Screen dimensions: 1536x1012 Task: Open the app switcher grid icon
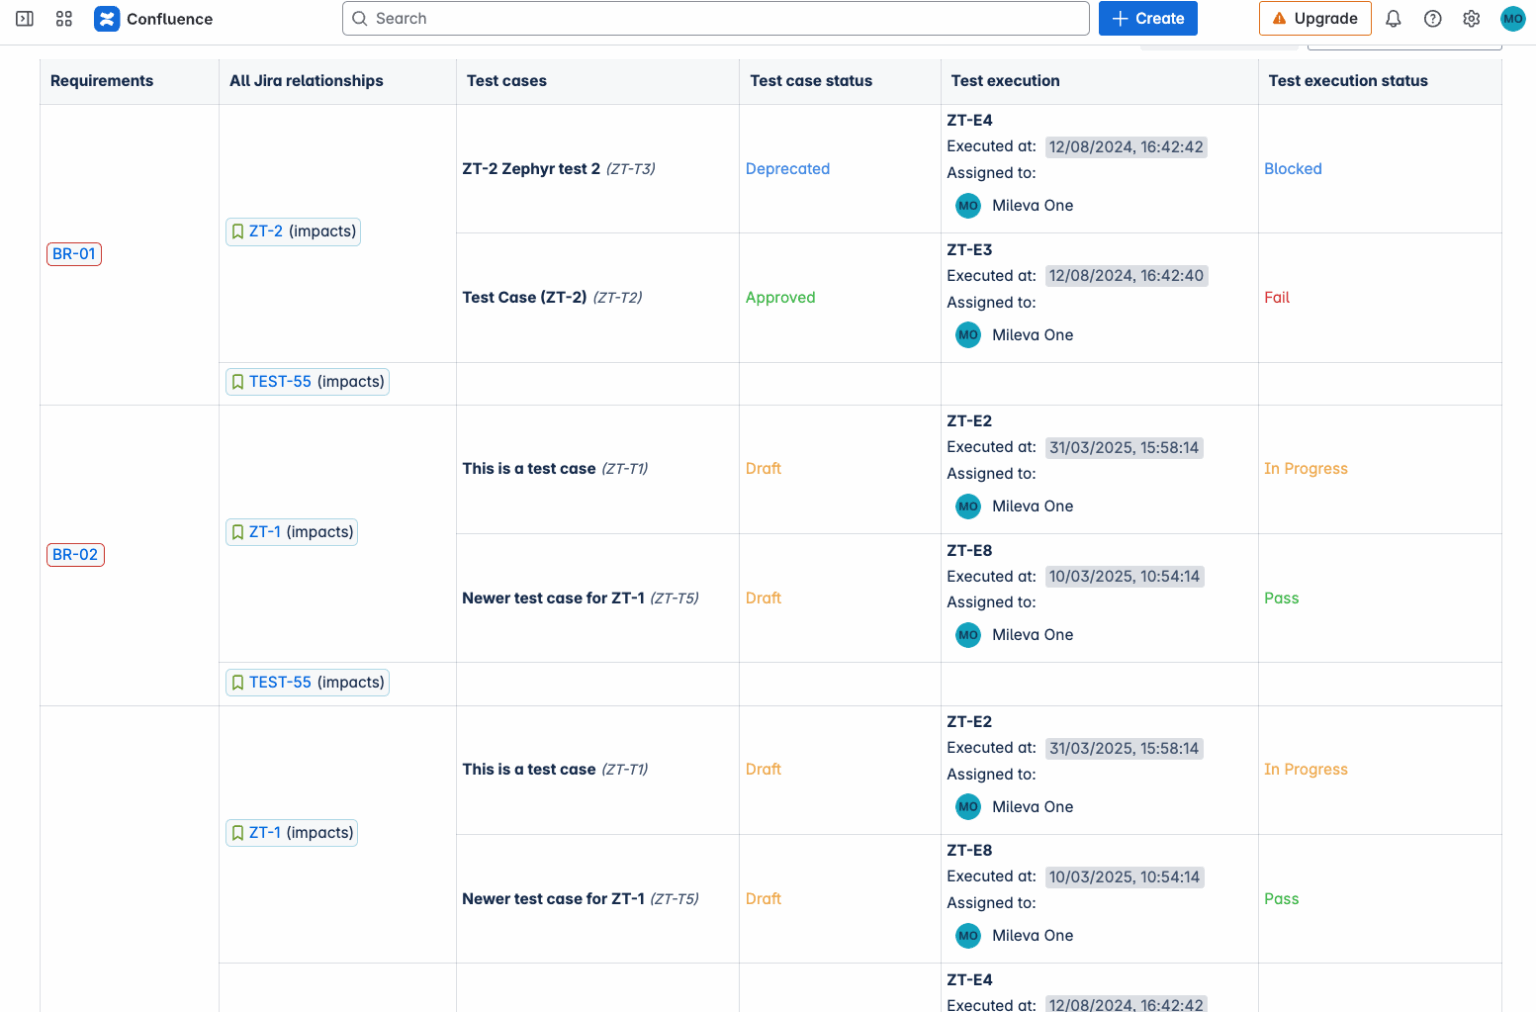coord(63,18)
